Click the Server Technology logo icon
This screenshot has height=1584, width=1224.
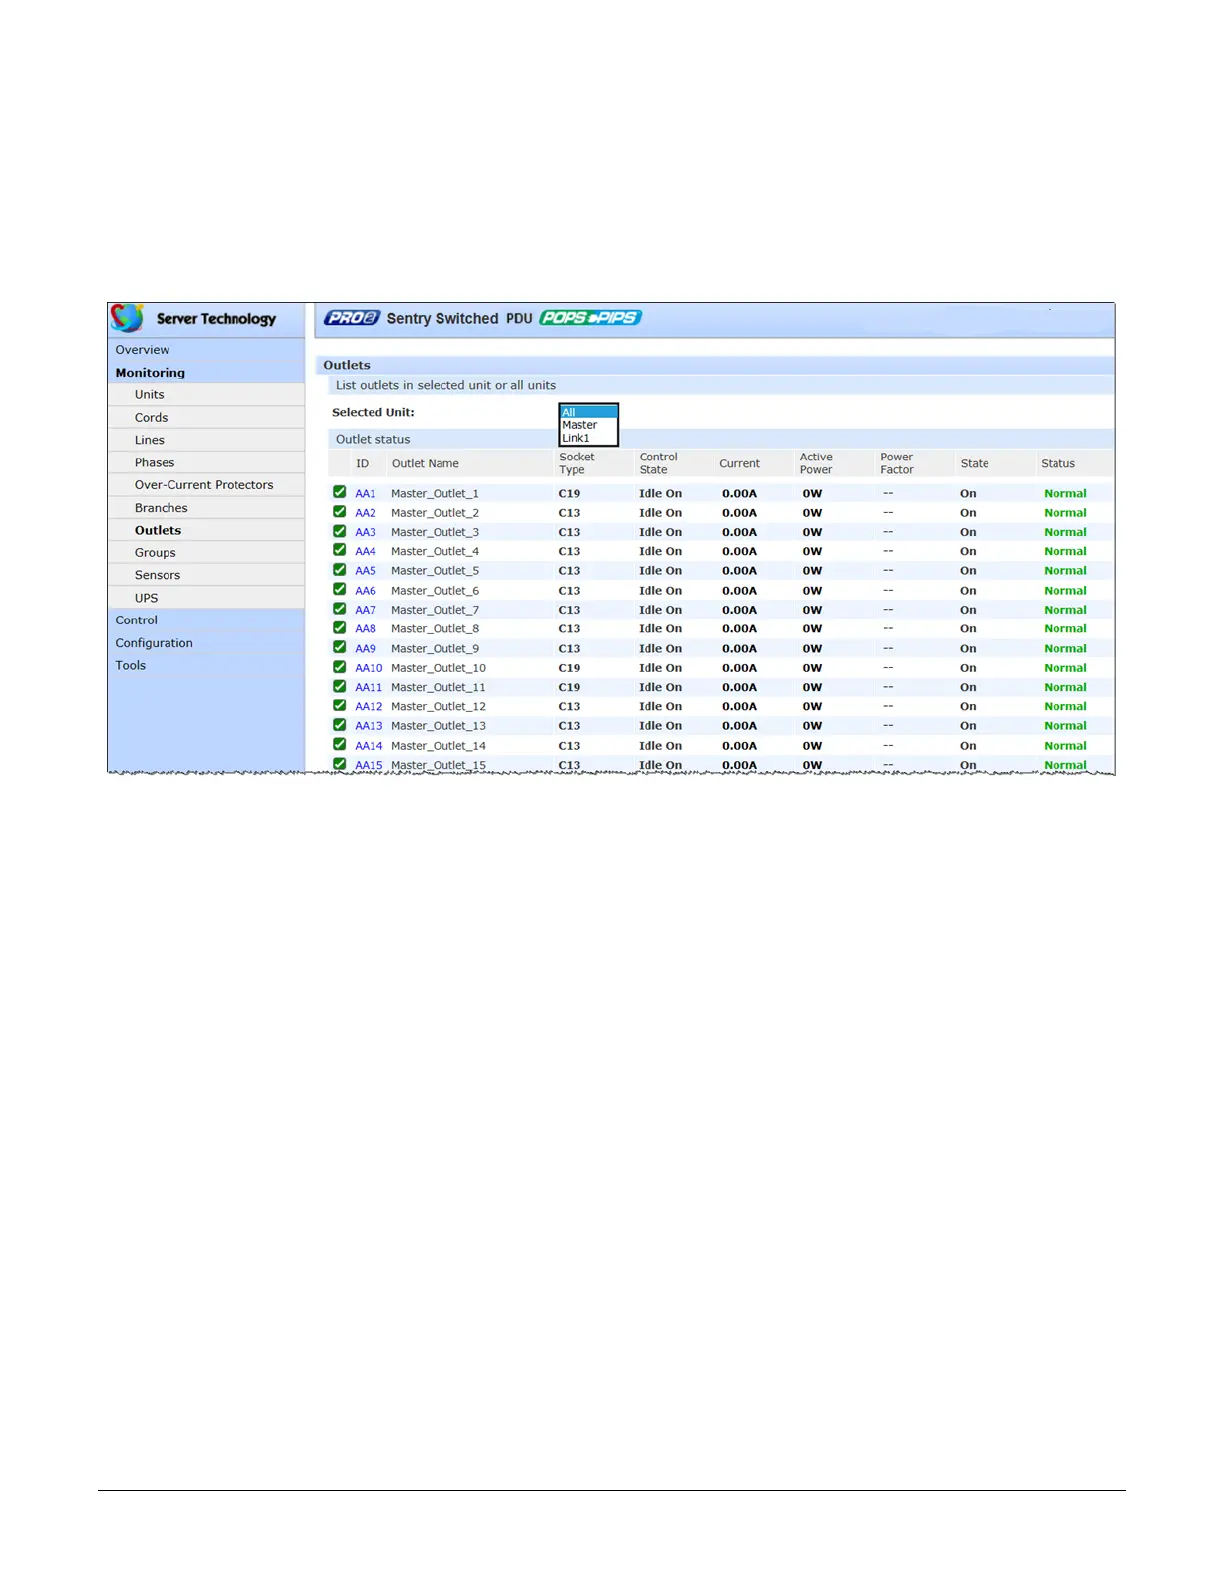127,318
